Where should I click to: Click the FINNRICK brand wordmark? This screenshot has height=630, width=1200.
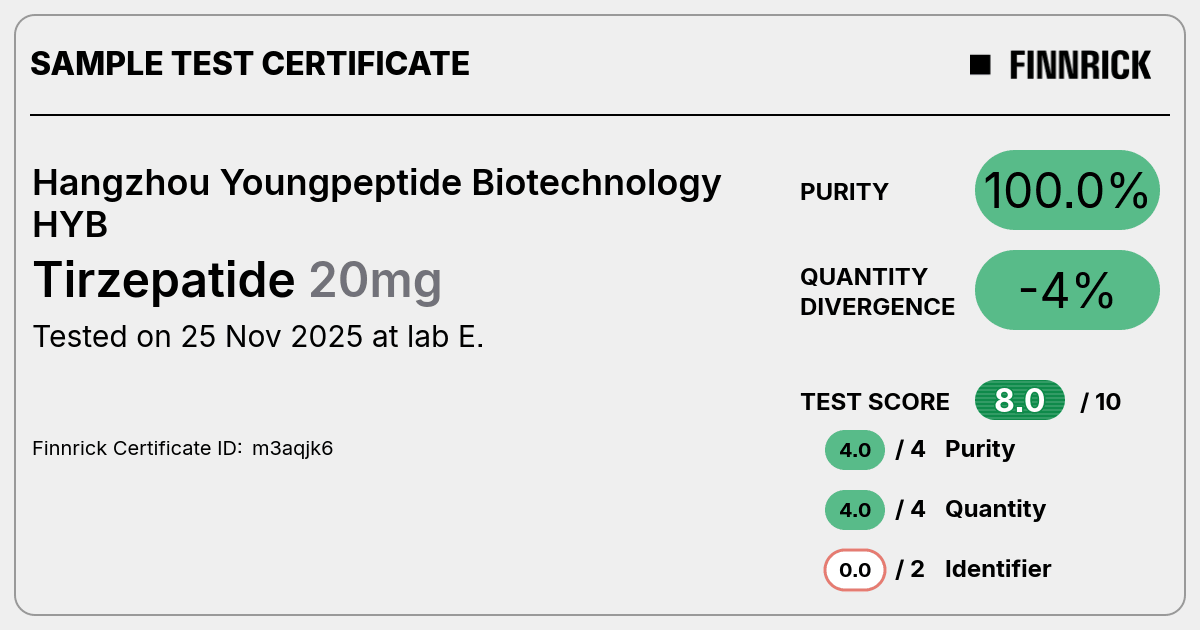click(x=1080, y=65)
